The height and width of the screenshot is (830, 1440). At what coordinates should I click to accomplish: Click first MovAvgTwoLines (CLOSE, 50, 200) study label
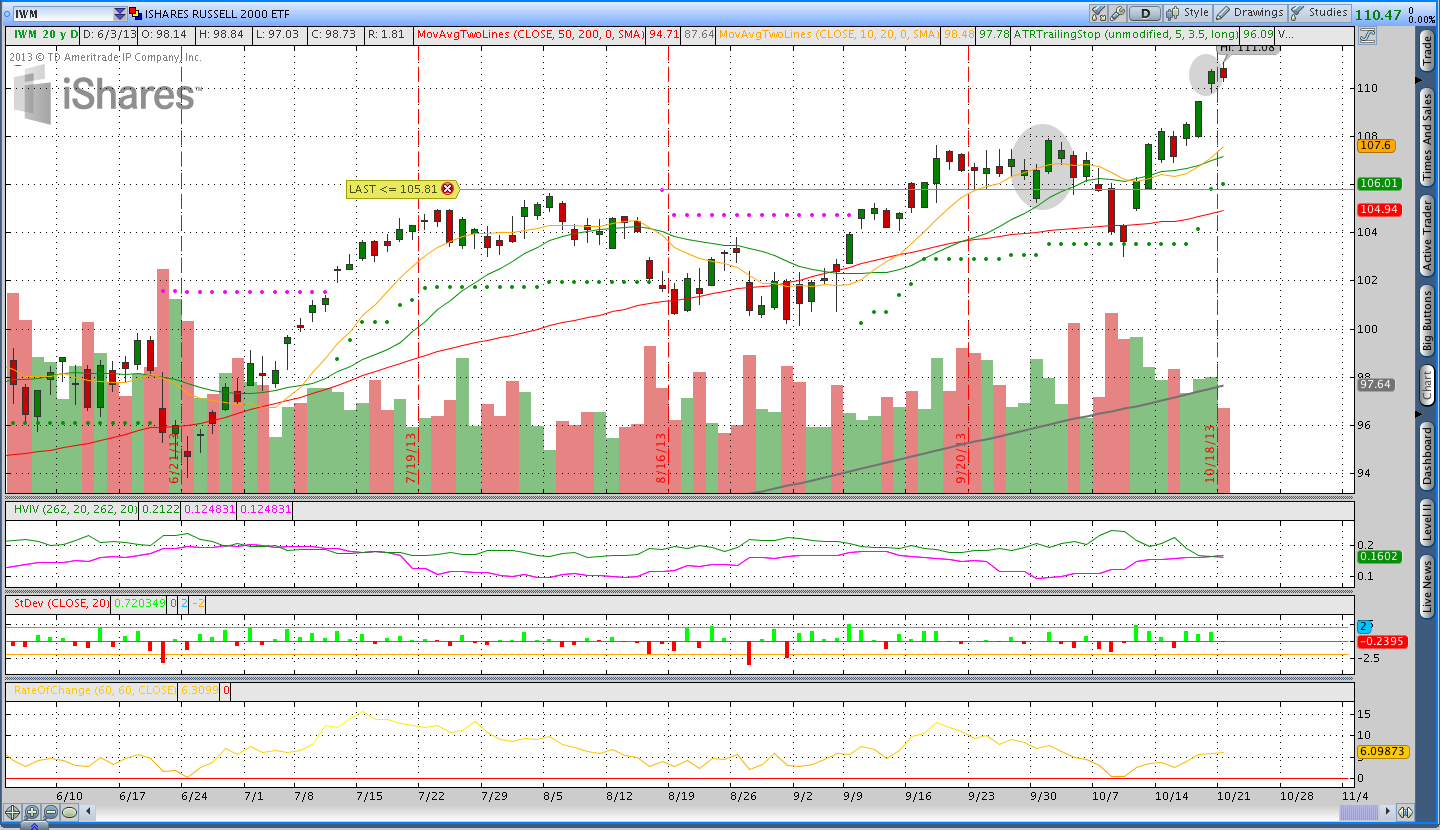click(530, 34)
